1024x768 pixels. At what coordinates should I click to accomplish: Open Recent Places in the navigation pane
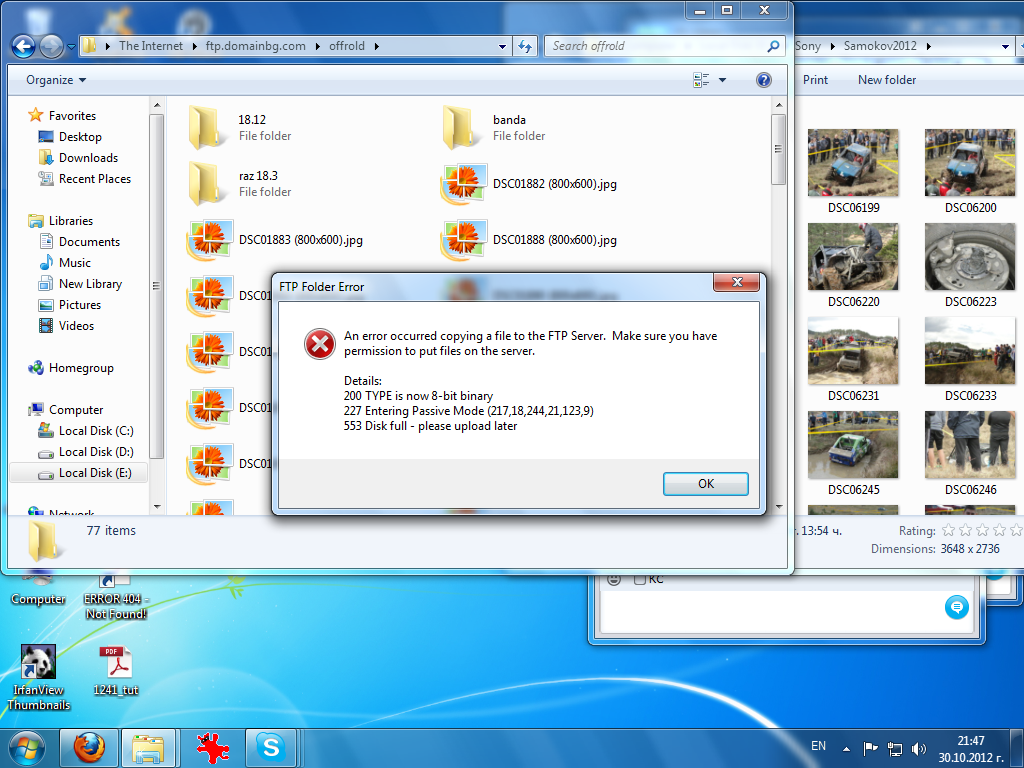point(95,178)
